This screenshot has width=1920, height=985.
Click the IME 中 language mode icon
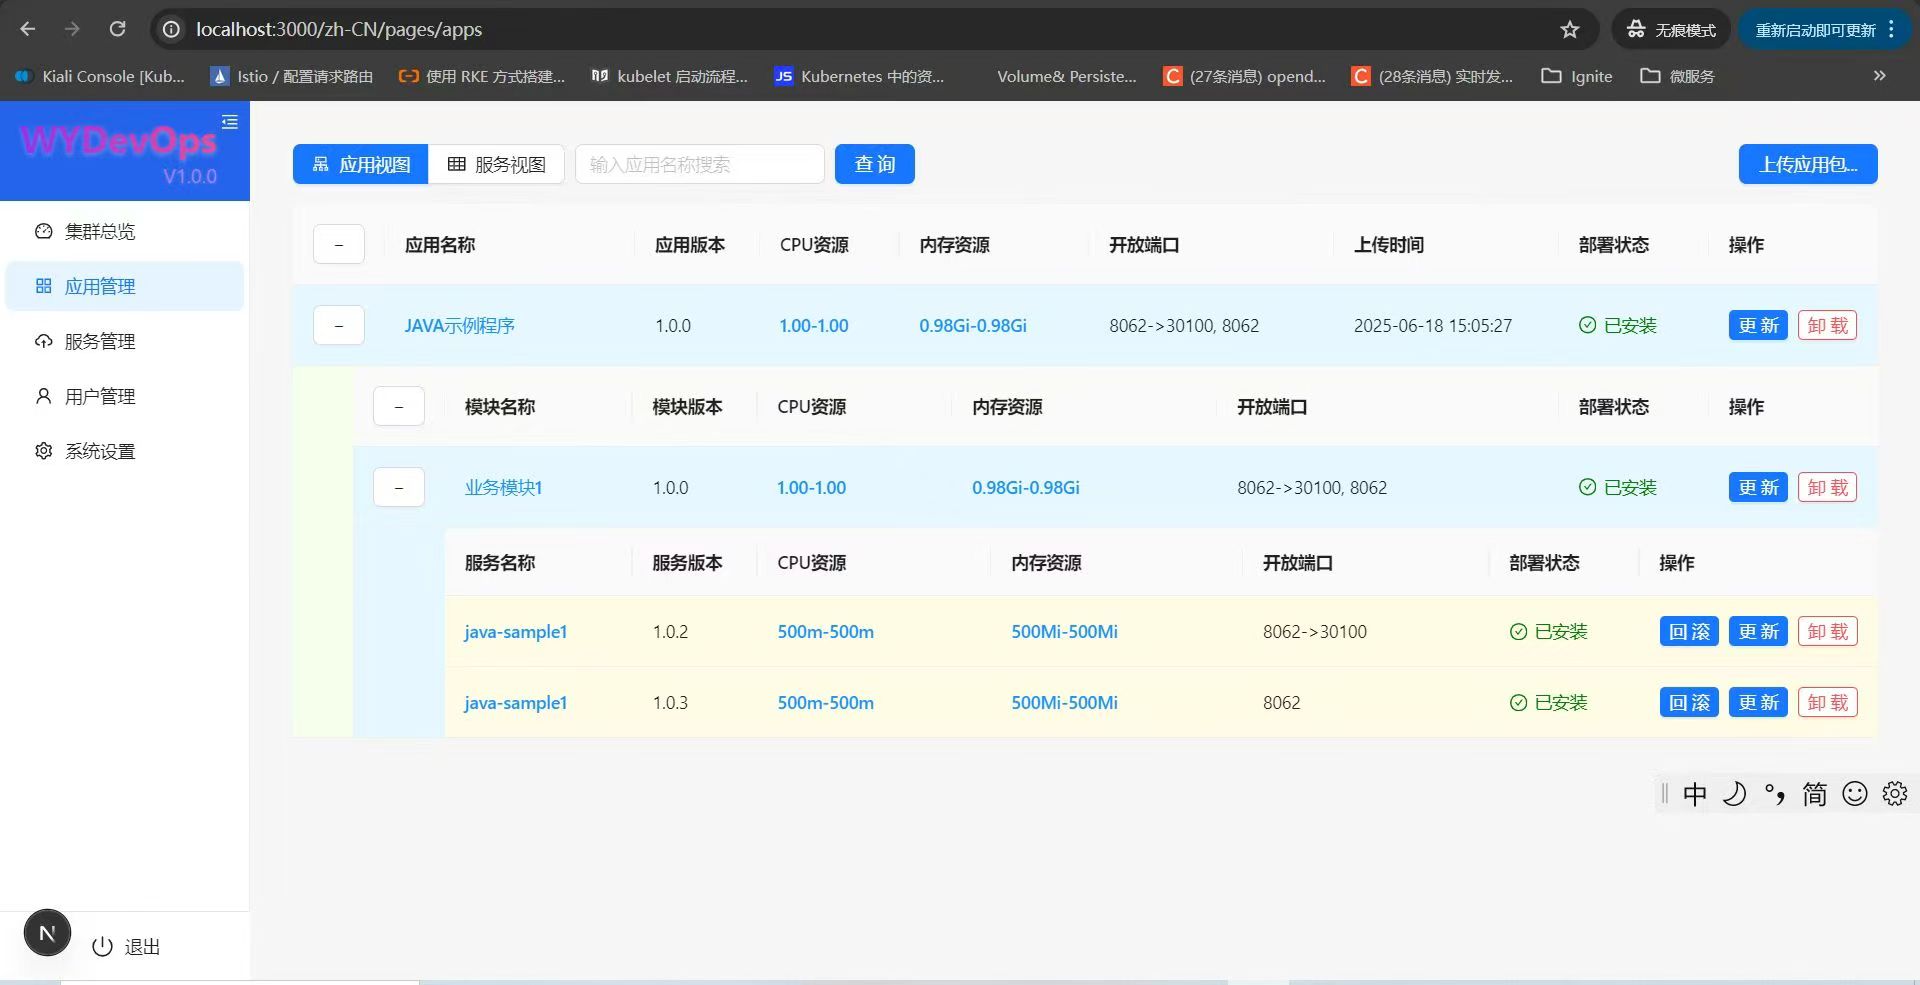[1695, 794]
